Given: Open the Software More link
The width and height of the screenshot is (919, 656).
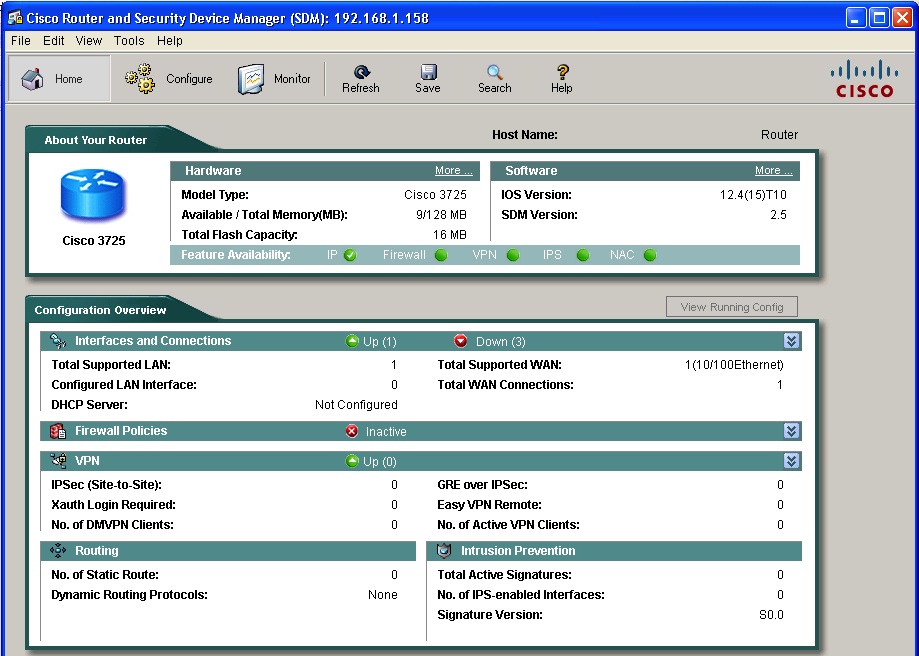Looking at the screenshot, I should pyautogui.click(x=773, y=171).
